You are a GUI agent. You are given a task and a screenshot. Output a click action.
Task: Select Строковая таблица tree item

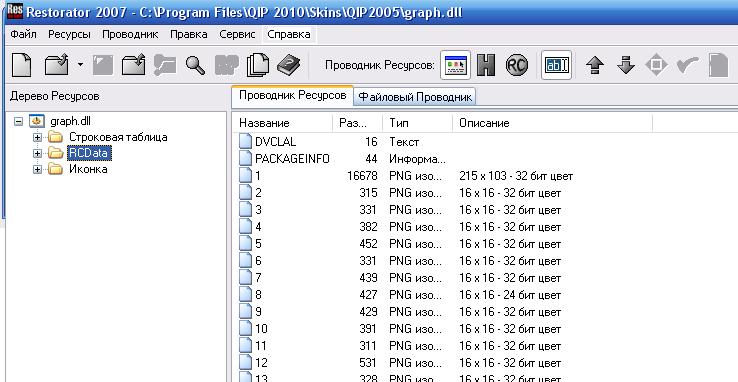118,137
